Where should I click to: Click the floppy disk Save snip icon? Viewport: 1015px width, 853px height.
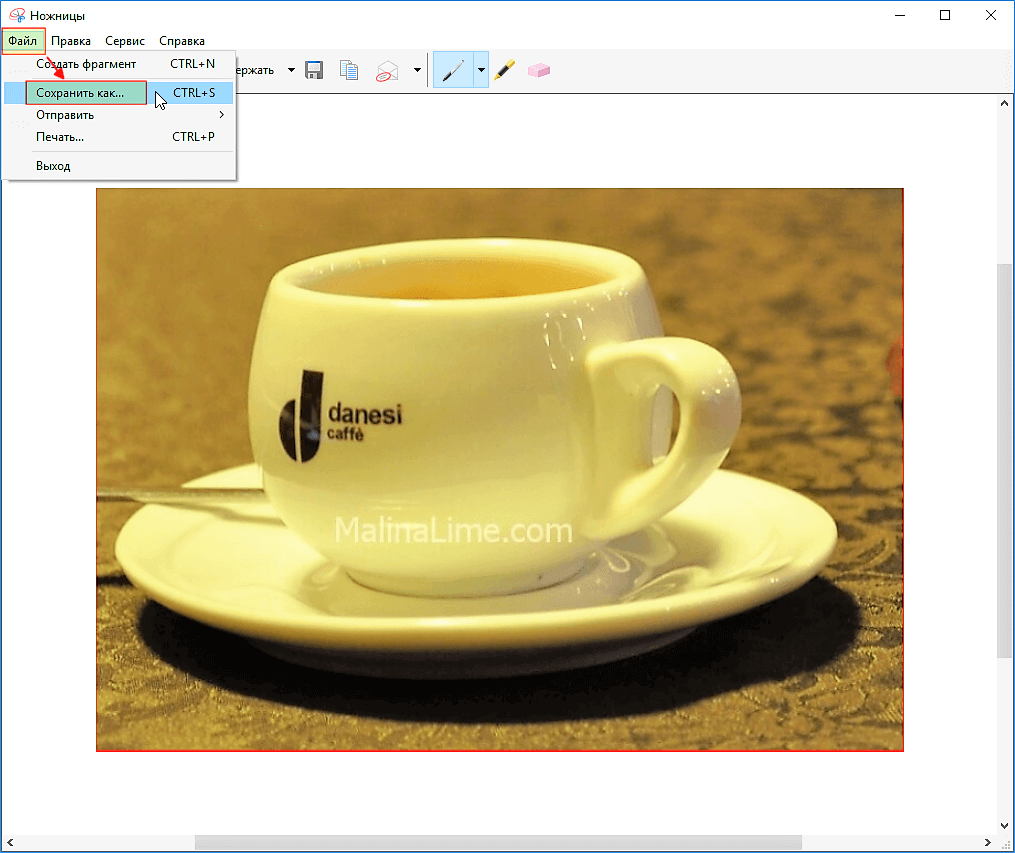pyautogui.click(x=314, y=71)
